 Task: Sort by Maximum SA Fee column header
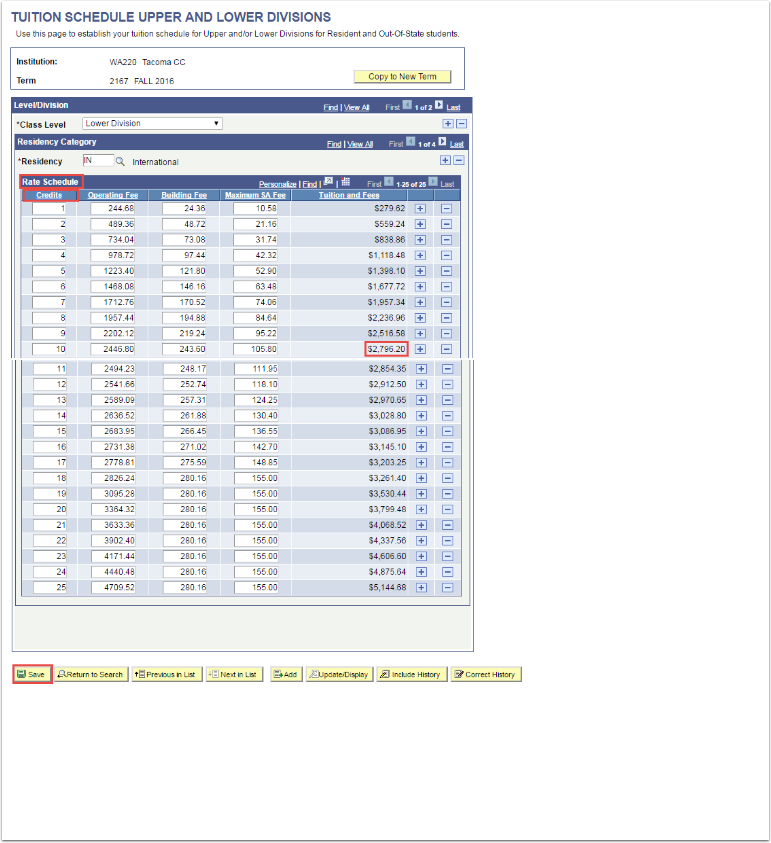pos(255,195)
